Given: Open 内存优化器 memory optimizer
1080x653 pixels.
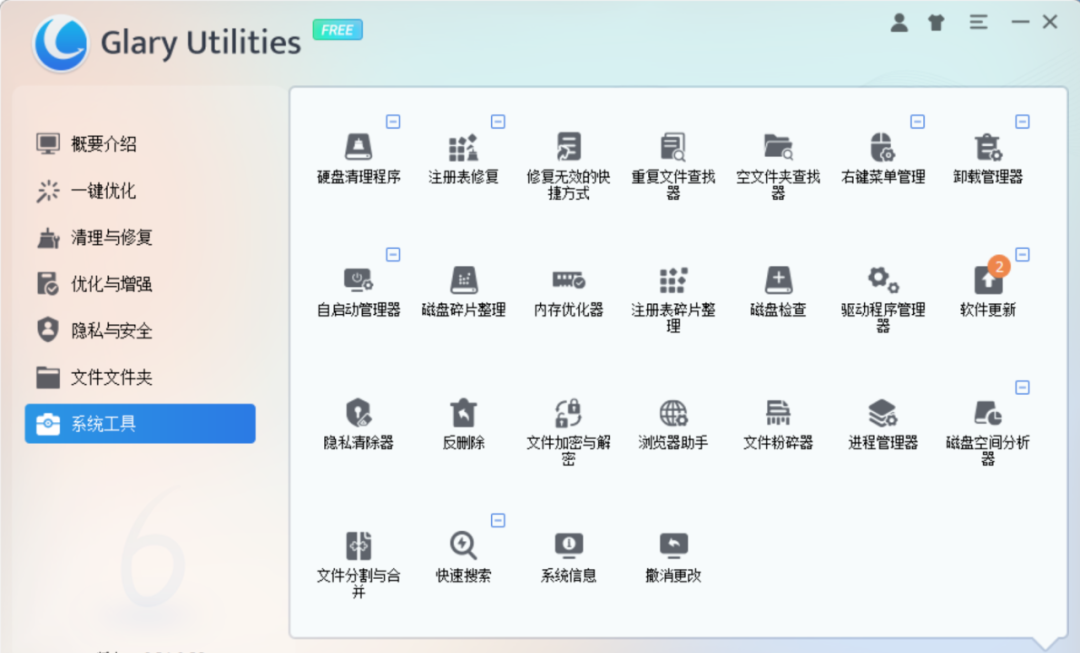Looking at the screenshot, I should click(568, 292).
